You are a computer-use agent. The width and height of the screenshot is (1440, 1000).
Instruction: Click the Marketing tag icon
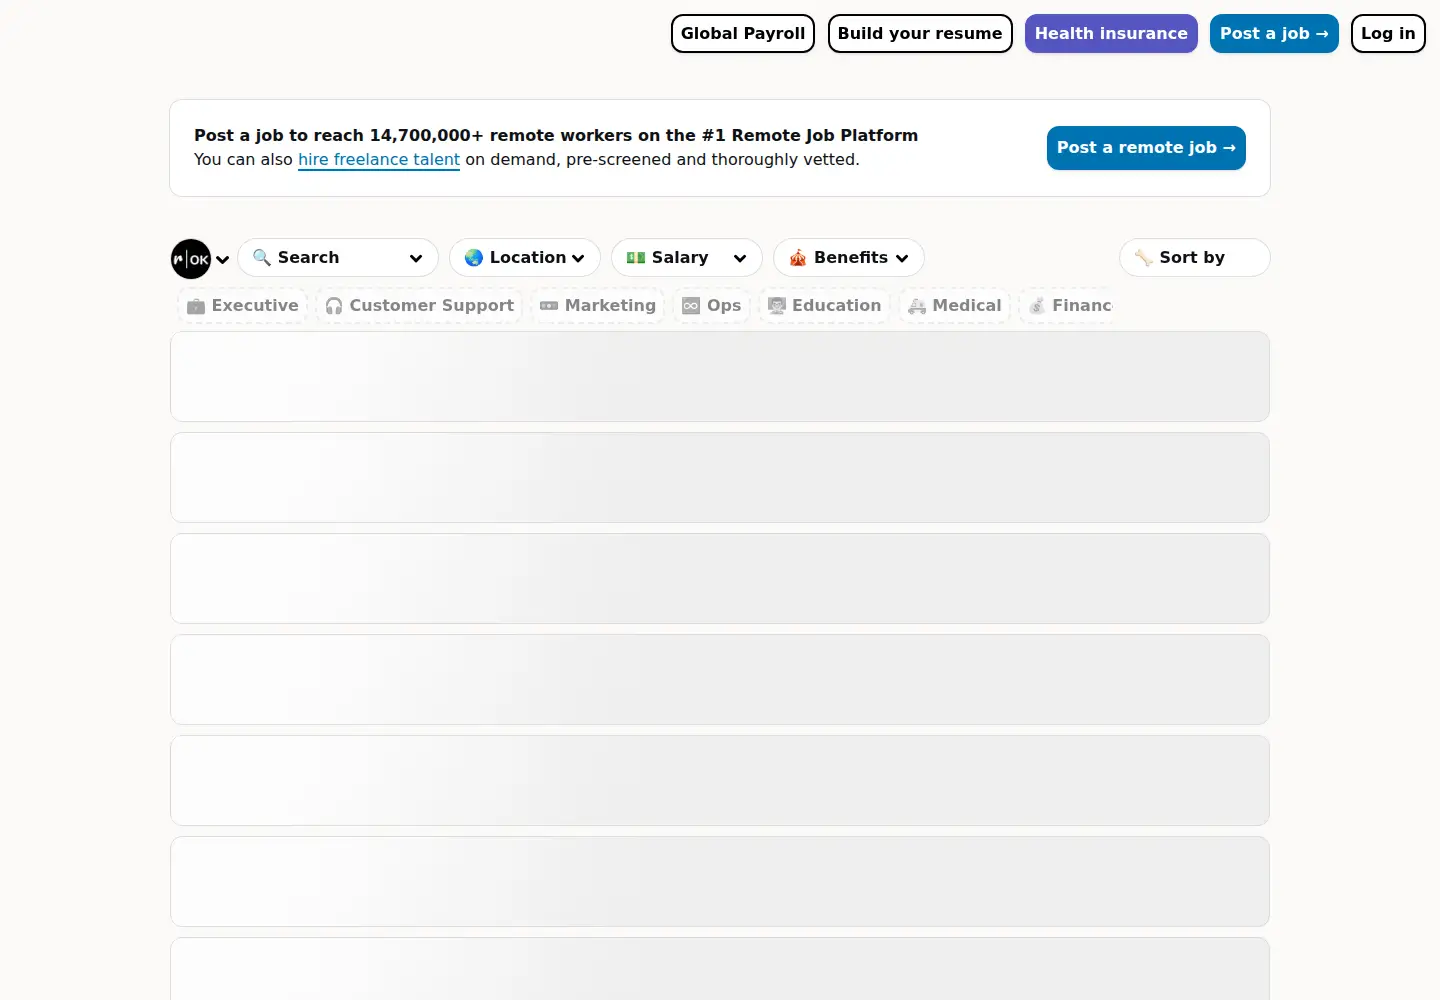click(549, 306)
